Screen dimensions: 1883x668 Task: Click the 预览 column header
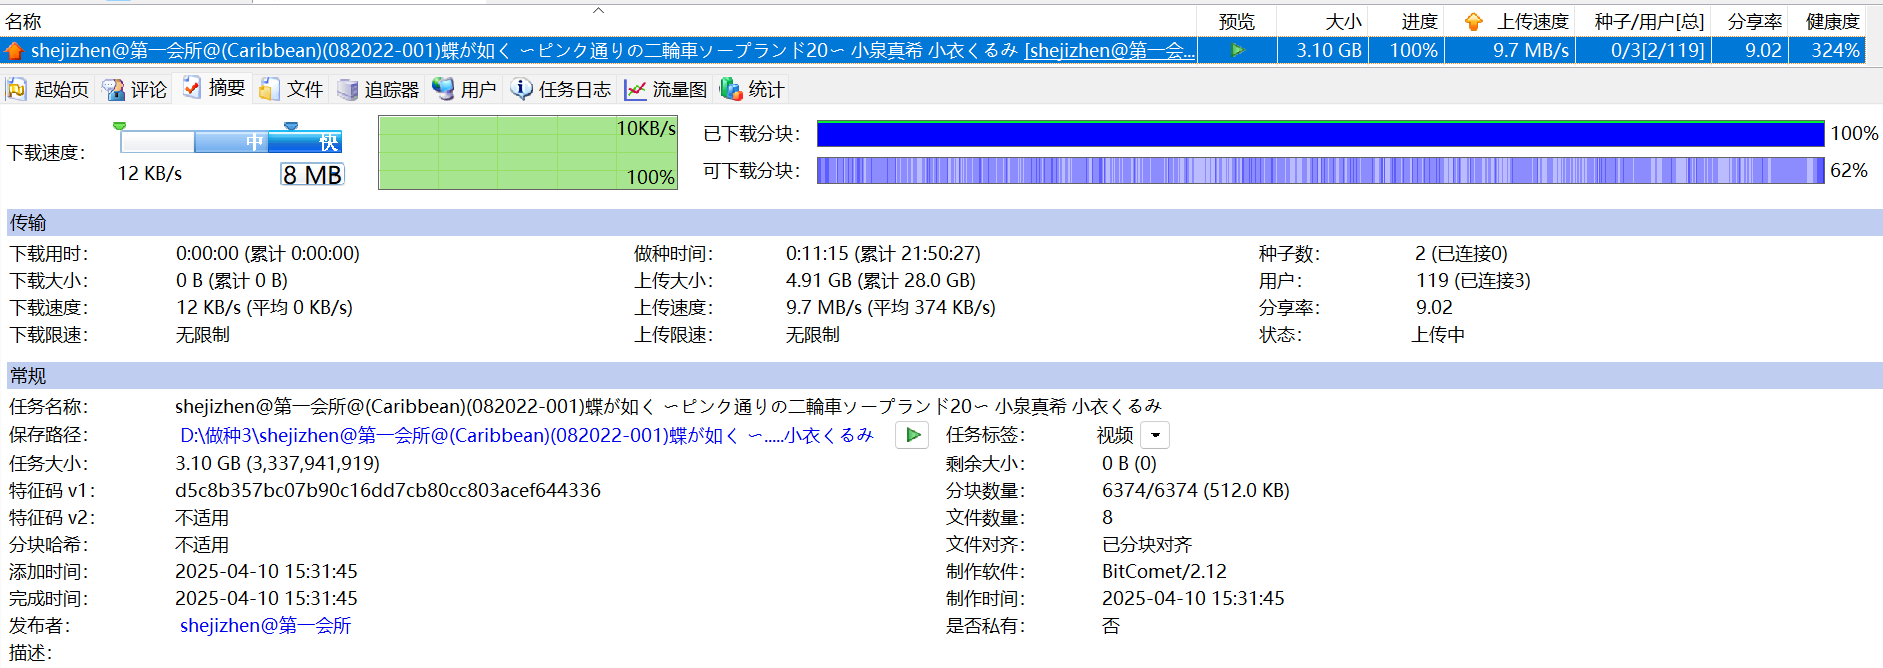coord(1237,21)
